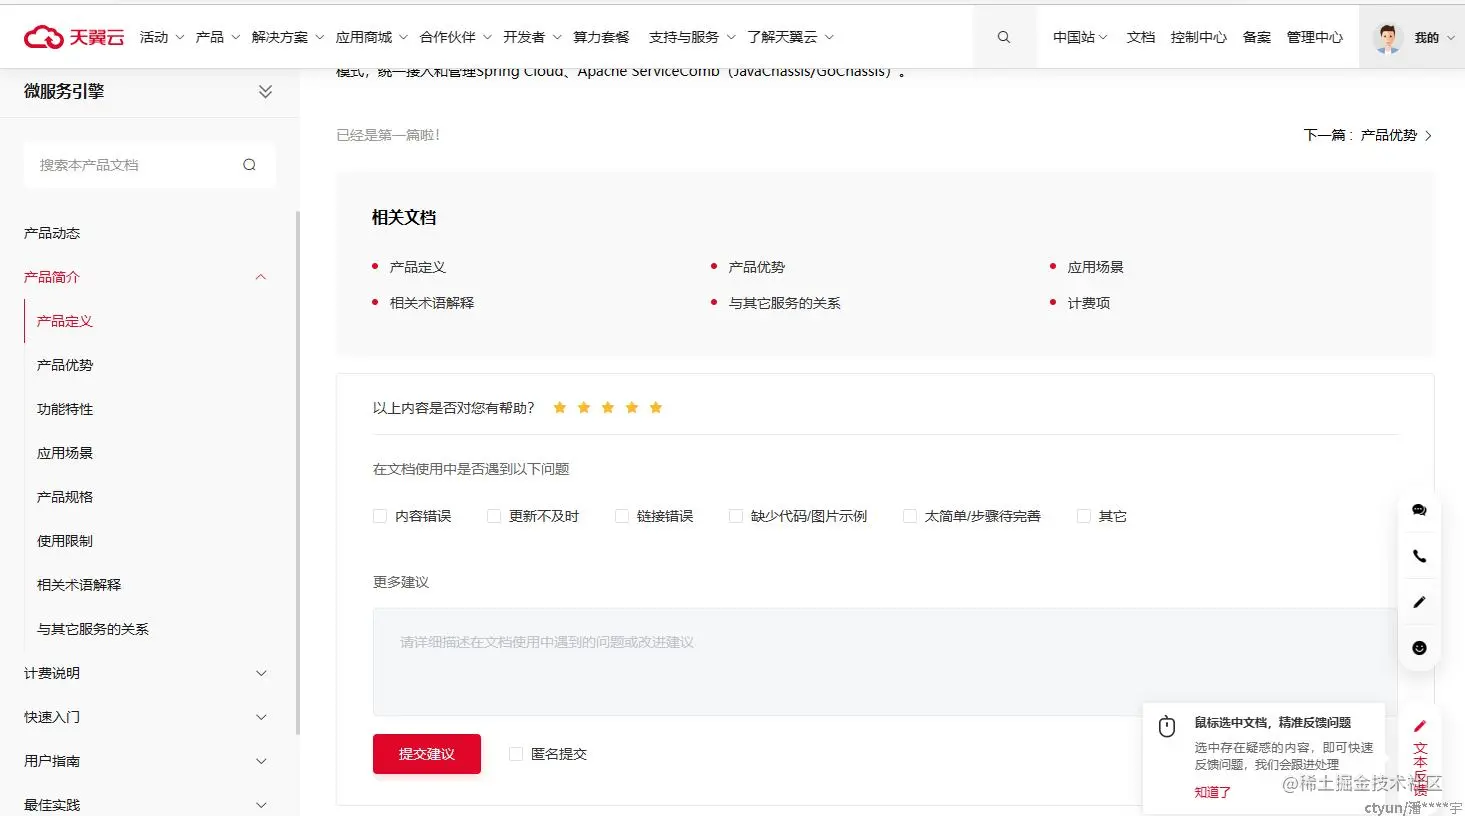The width and height of the screenshot is (1465, 816).
Task: Open 管理中心 link
Action: pyautogui.click(x=1315, y=37)
